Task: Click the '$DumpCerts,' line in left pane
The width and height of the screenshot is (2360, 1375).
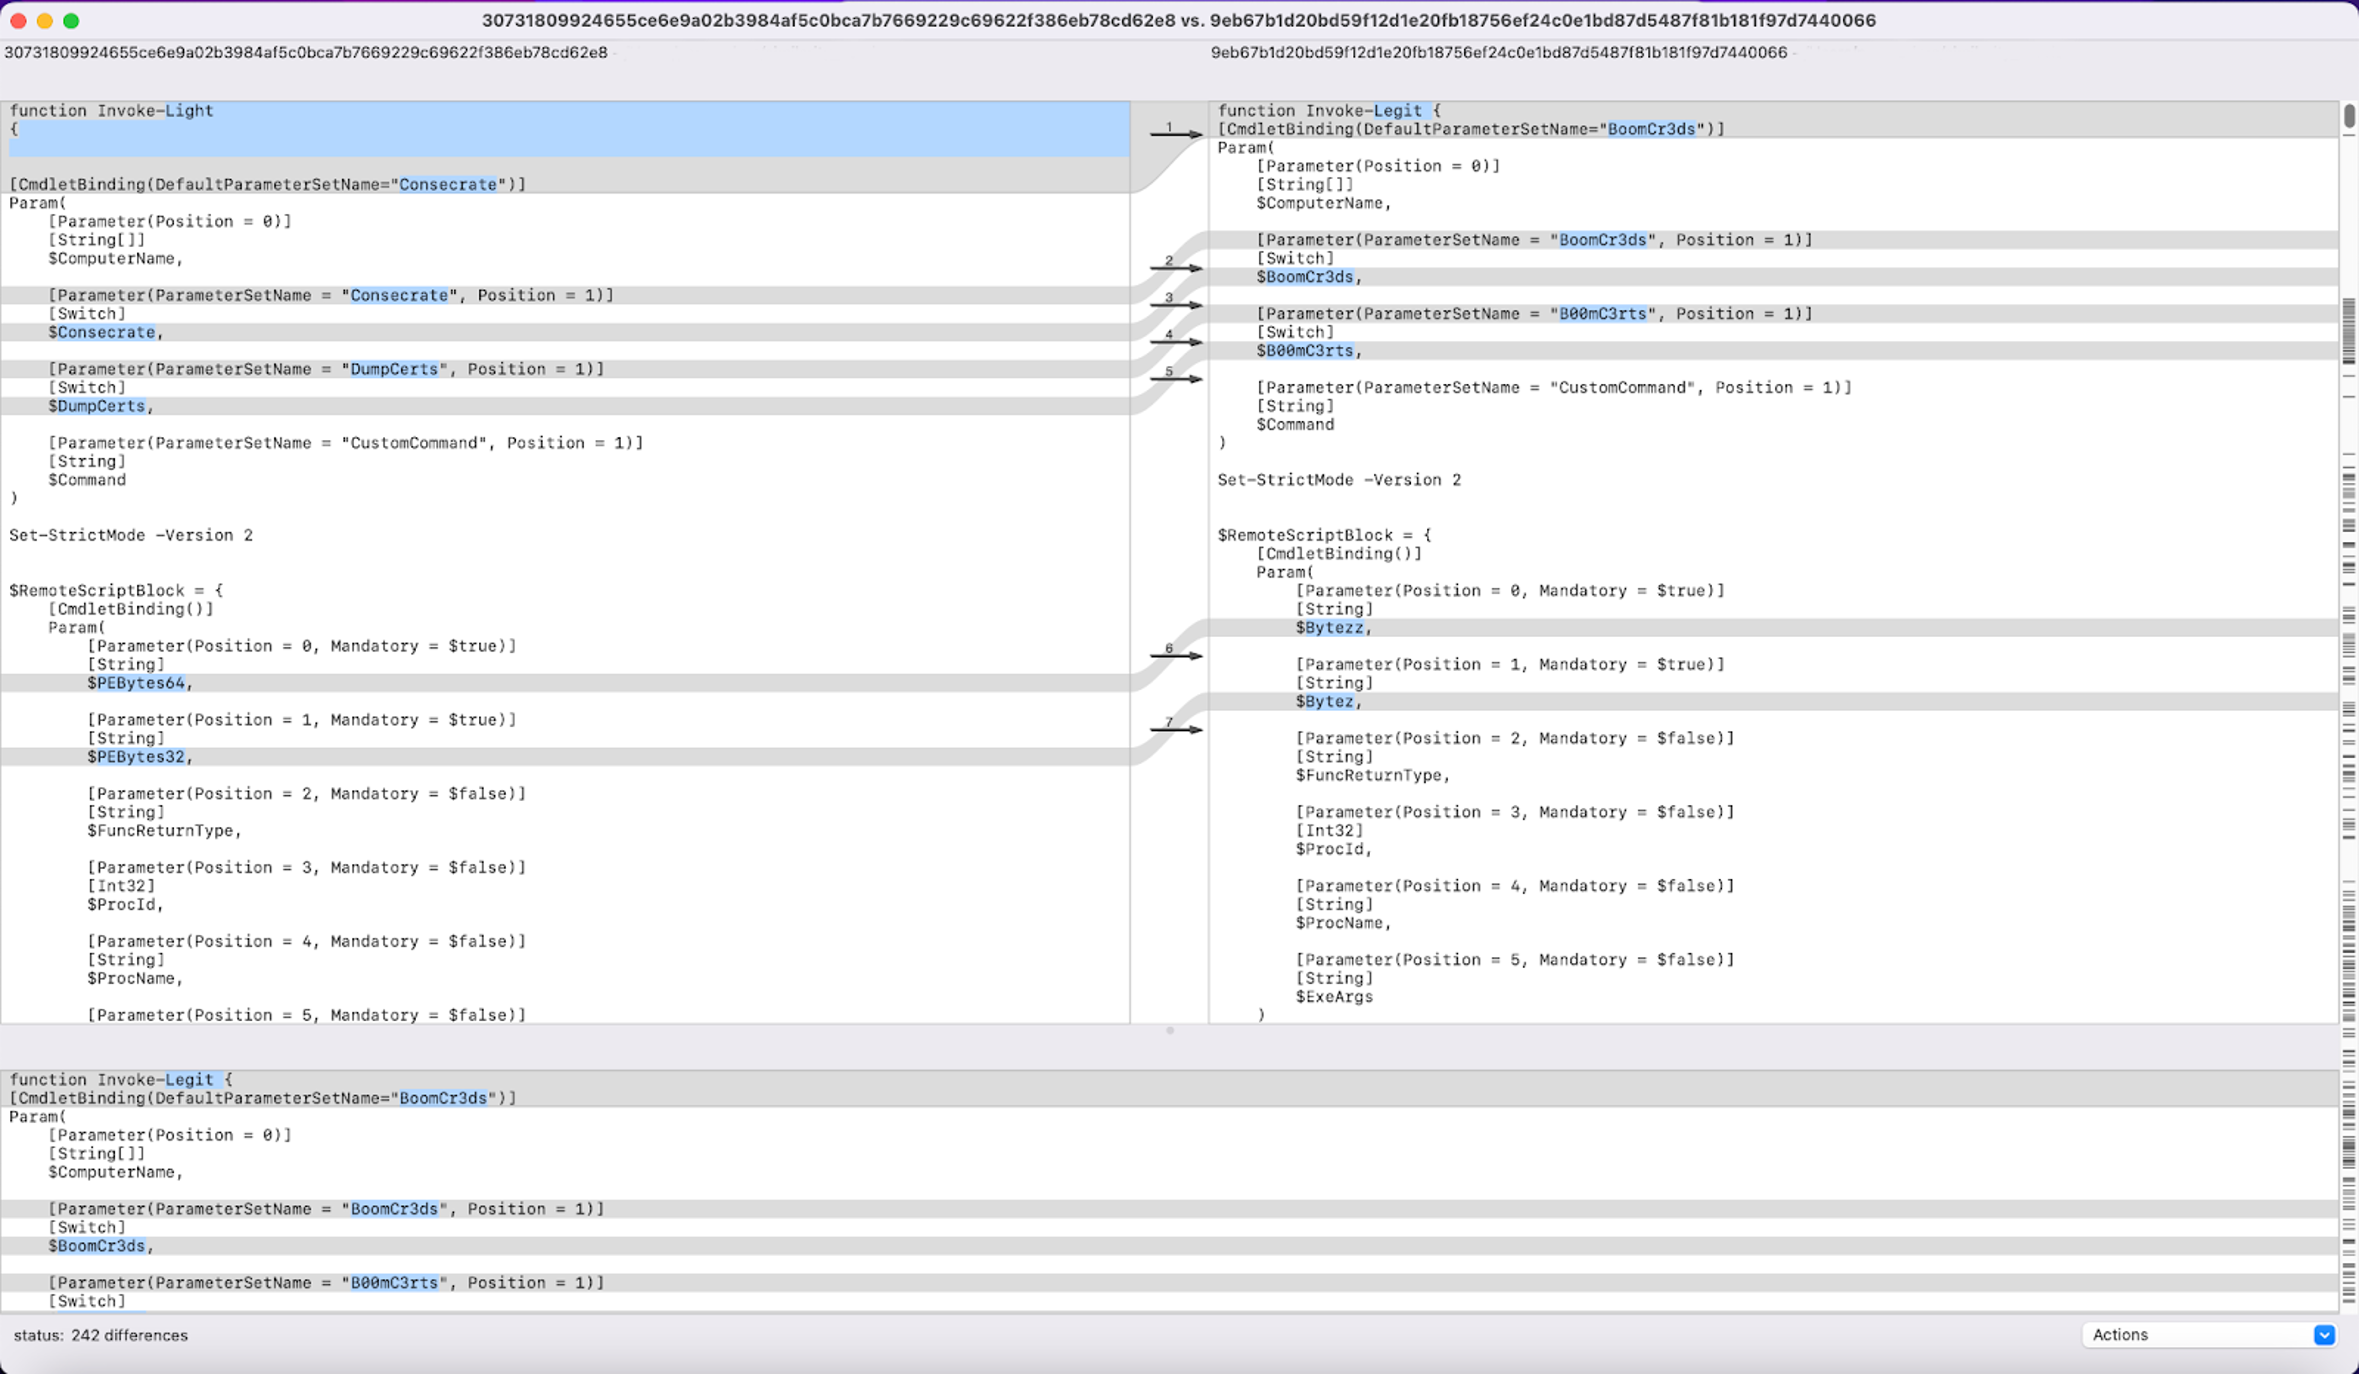Action: point(100,406)
